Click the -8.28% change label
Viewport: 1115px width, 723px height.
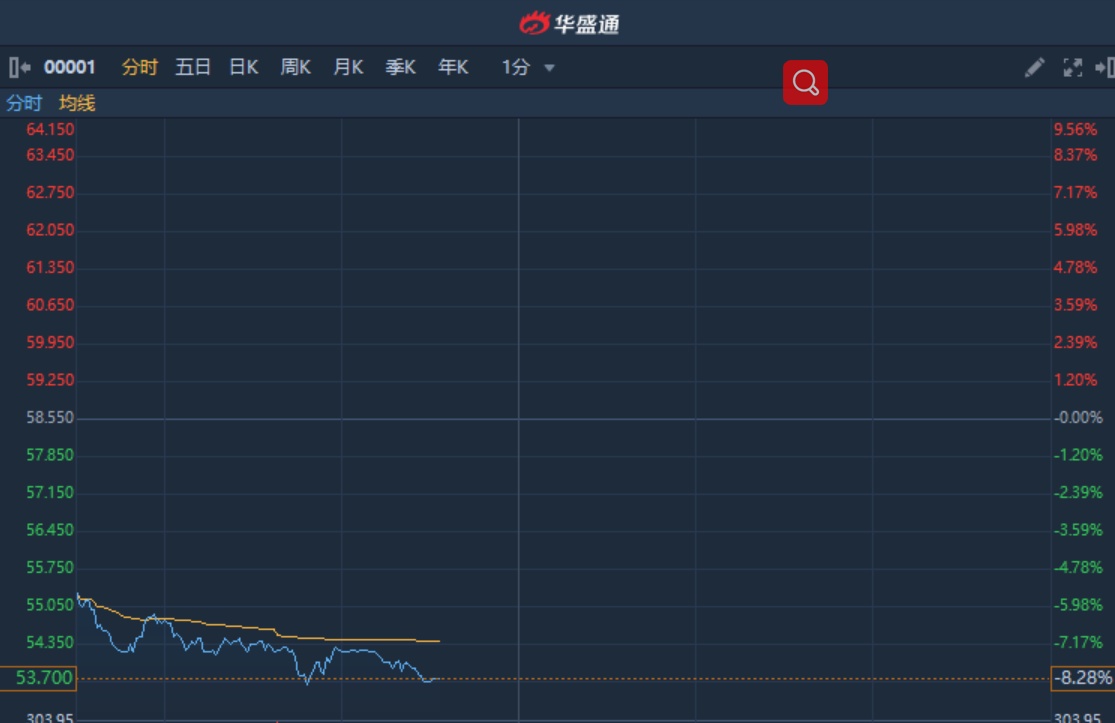[1083, 678]
